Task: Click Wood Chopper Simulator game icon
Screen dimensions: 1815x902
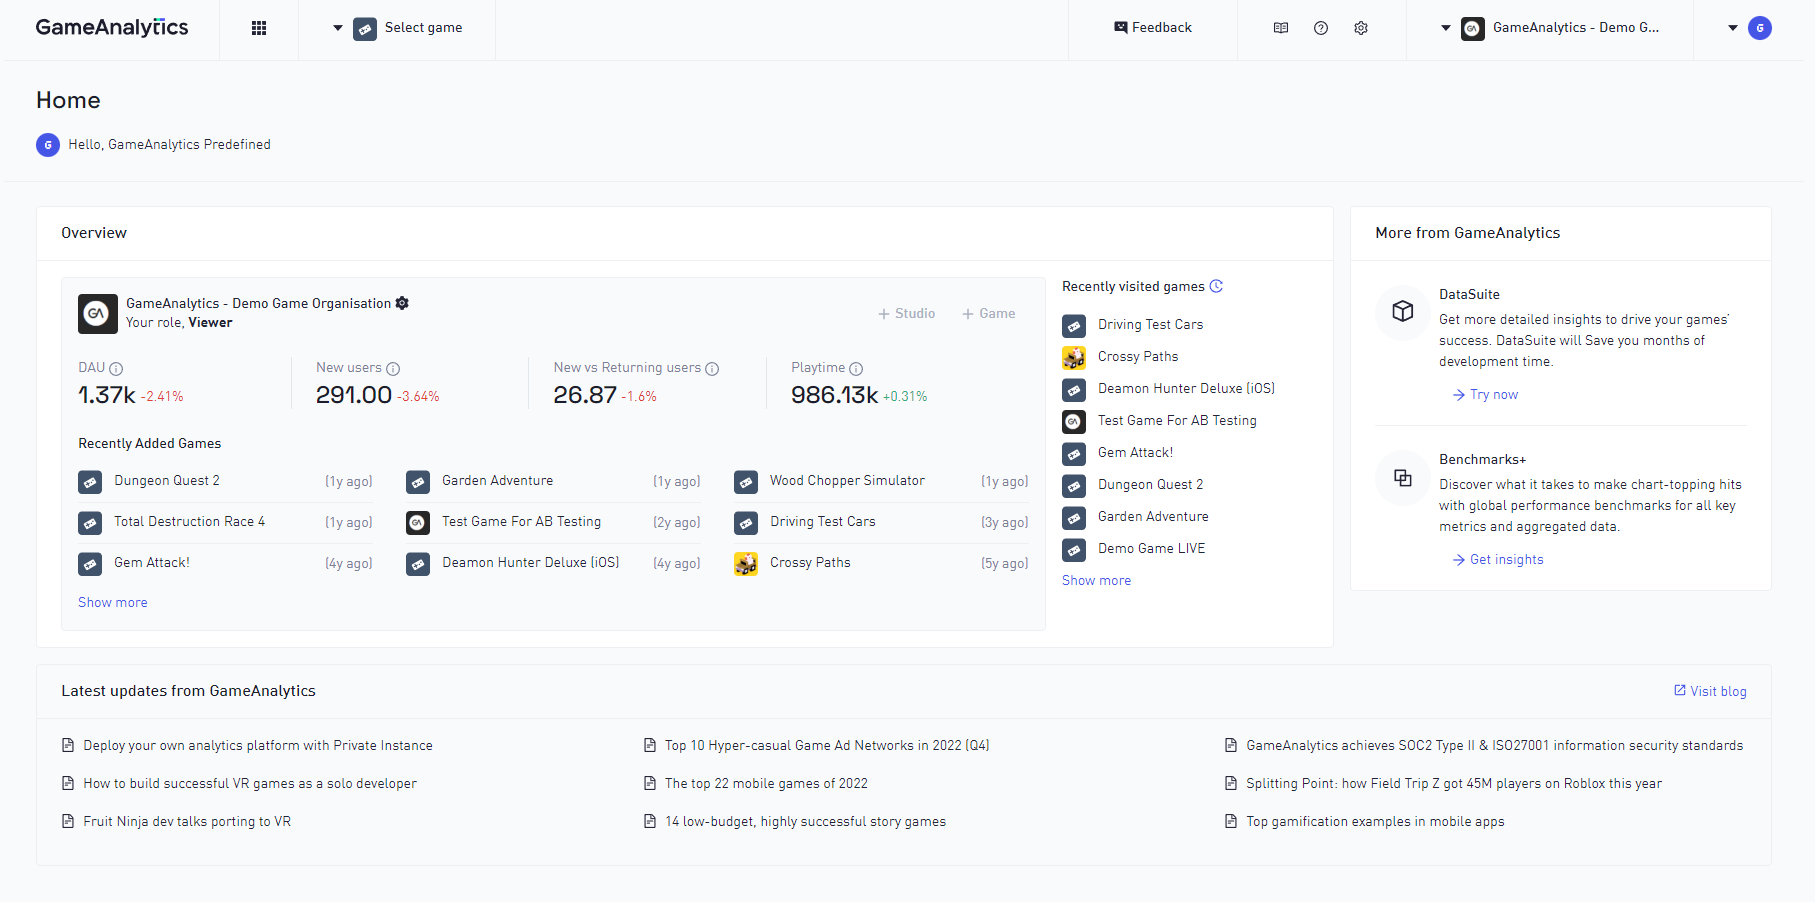Action: click(746, 482)
